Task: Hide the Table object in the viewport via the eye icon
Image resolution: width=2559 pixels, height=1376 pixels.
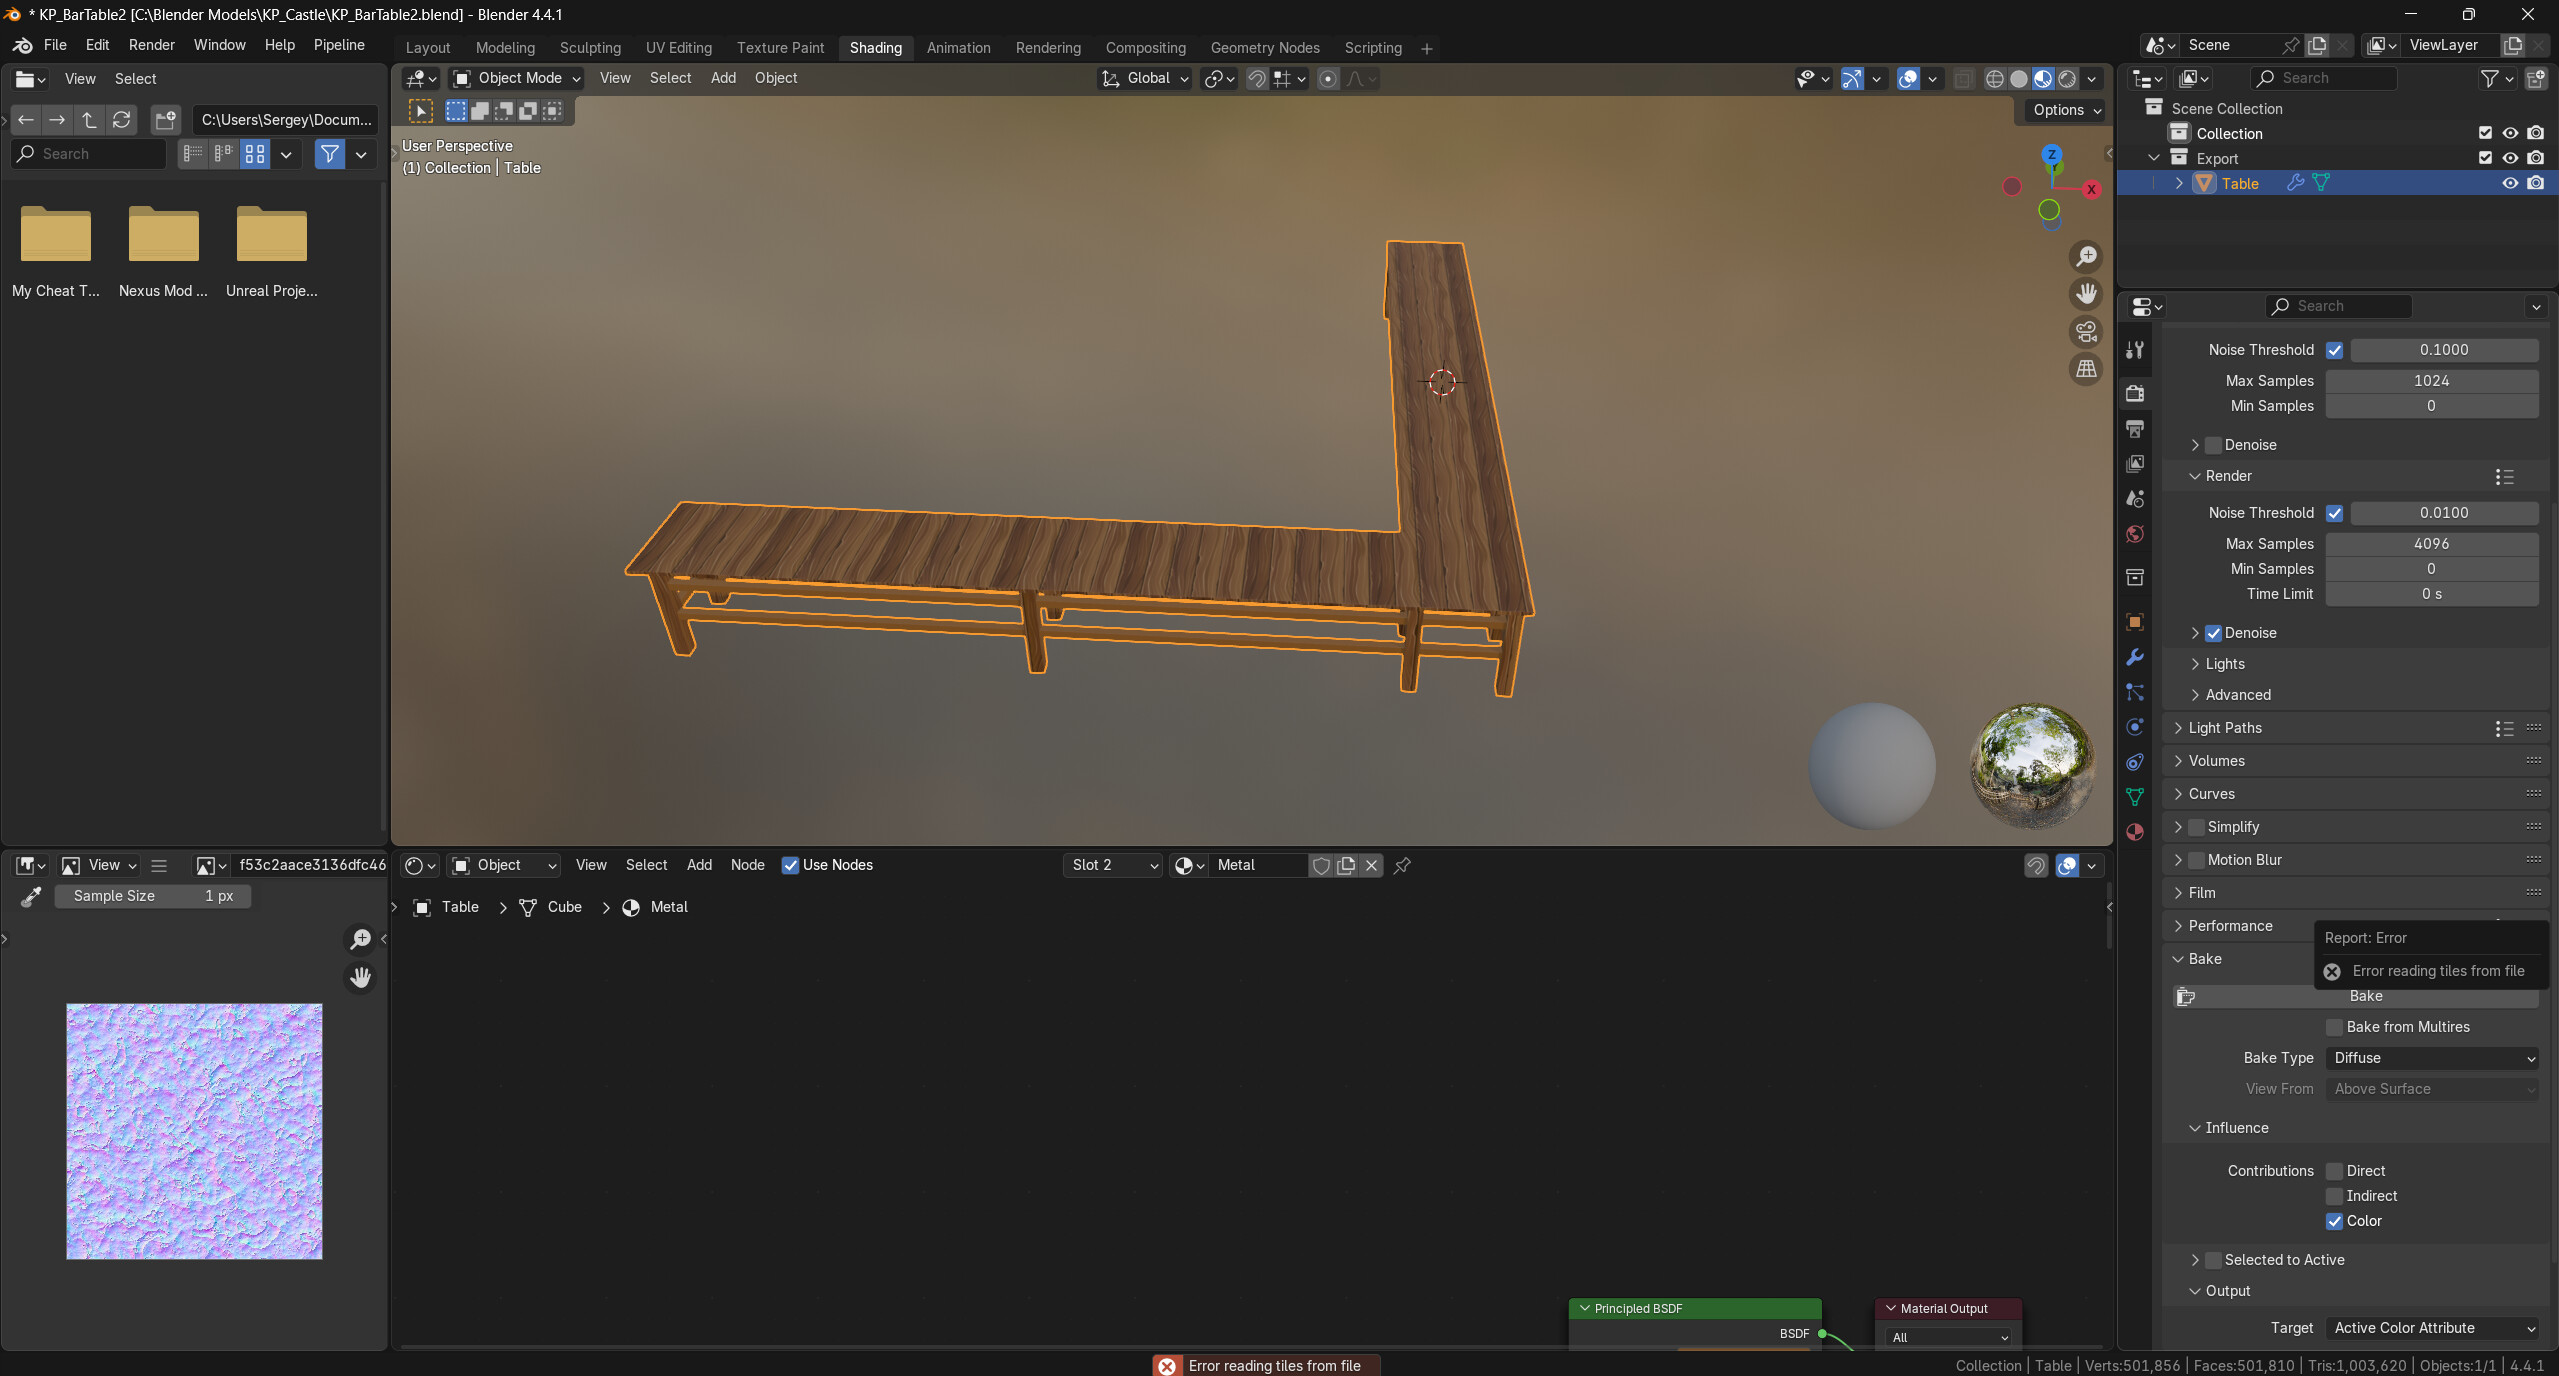Action: pyautogui.click(x=2510, y=183)
